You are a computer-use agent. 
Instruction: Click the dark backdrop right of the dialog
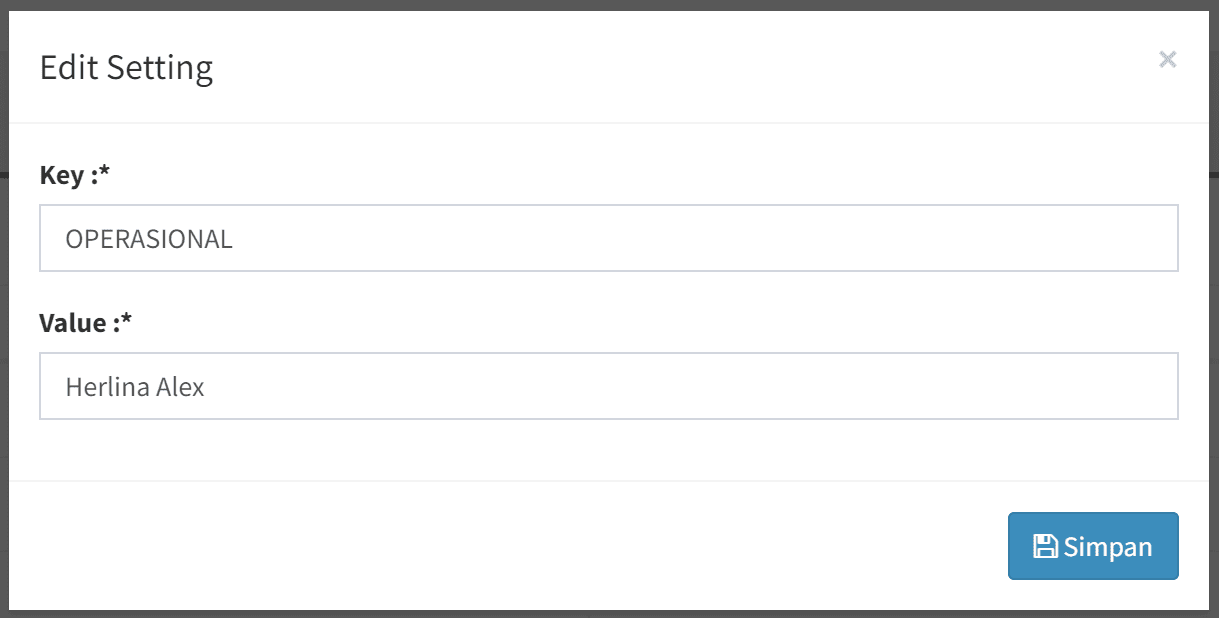[1214, 300]
